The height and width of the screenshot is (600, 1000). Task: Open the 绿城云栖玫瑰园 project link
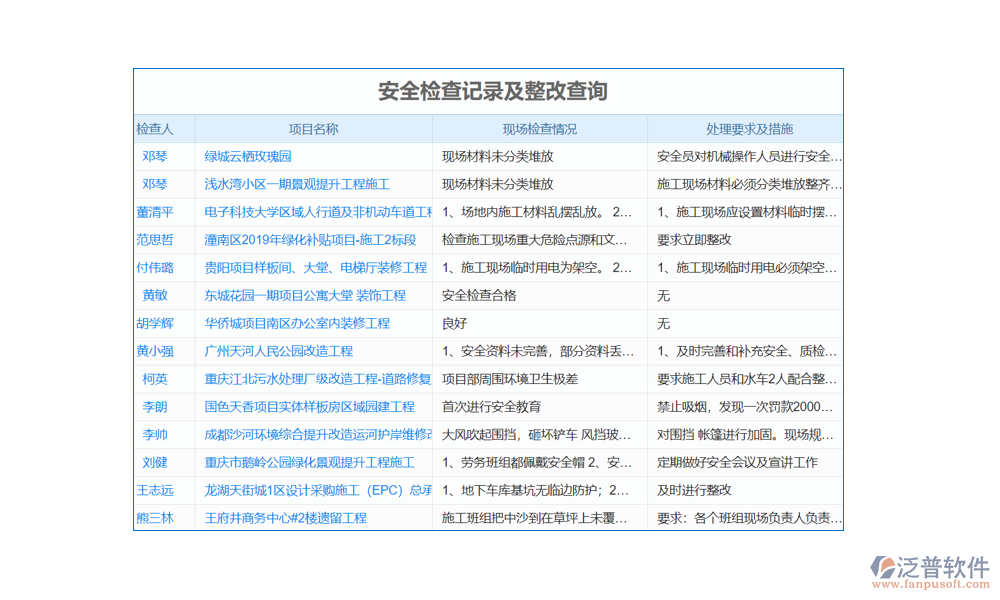tap(248, 157)
